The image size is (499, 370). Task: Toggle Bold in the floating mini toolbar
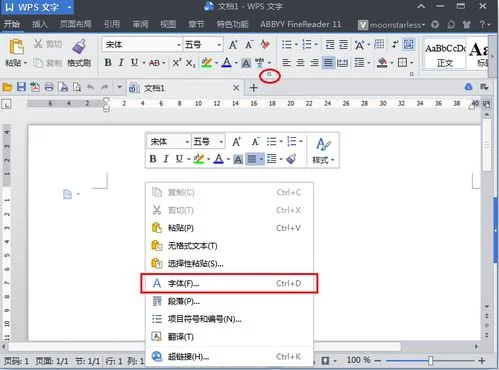pos(153,159)
